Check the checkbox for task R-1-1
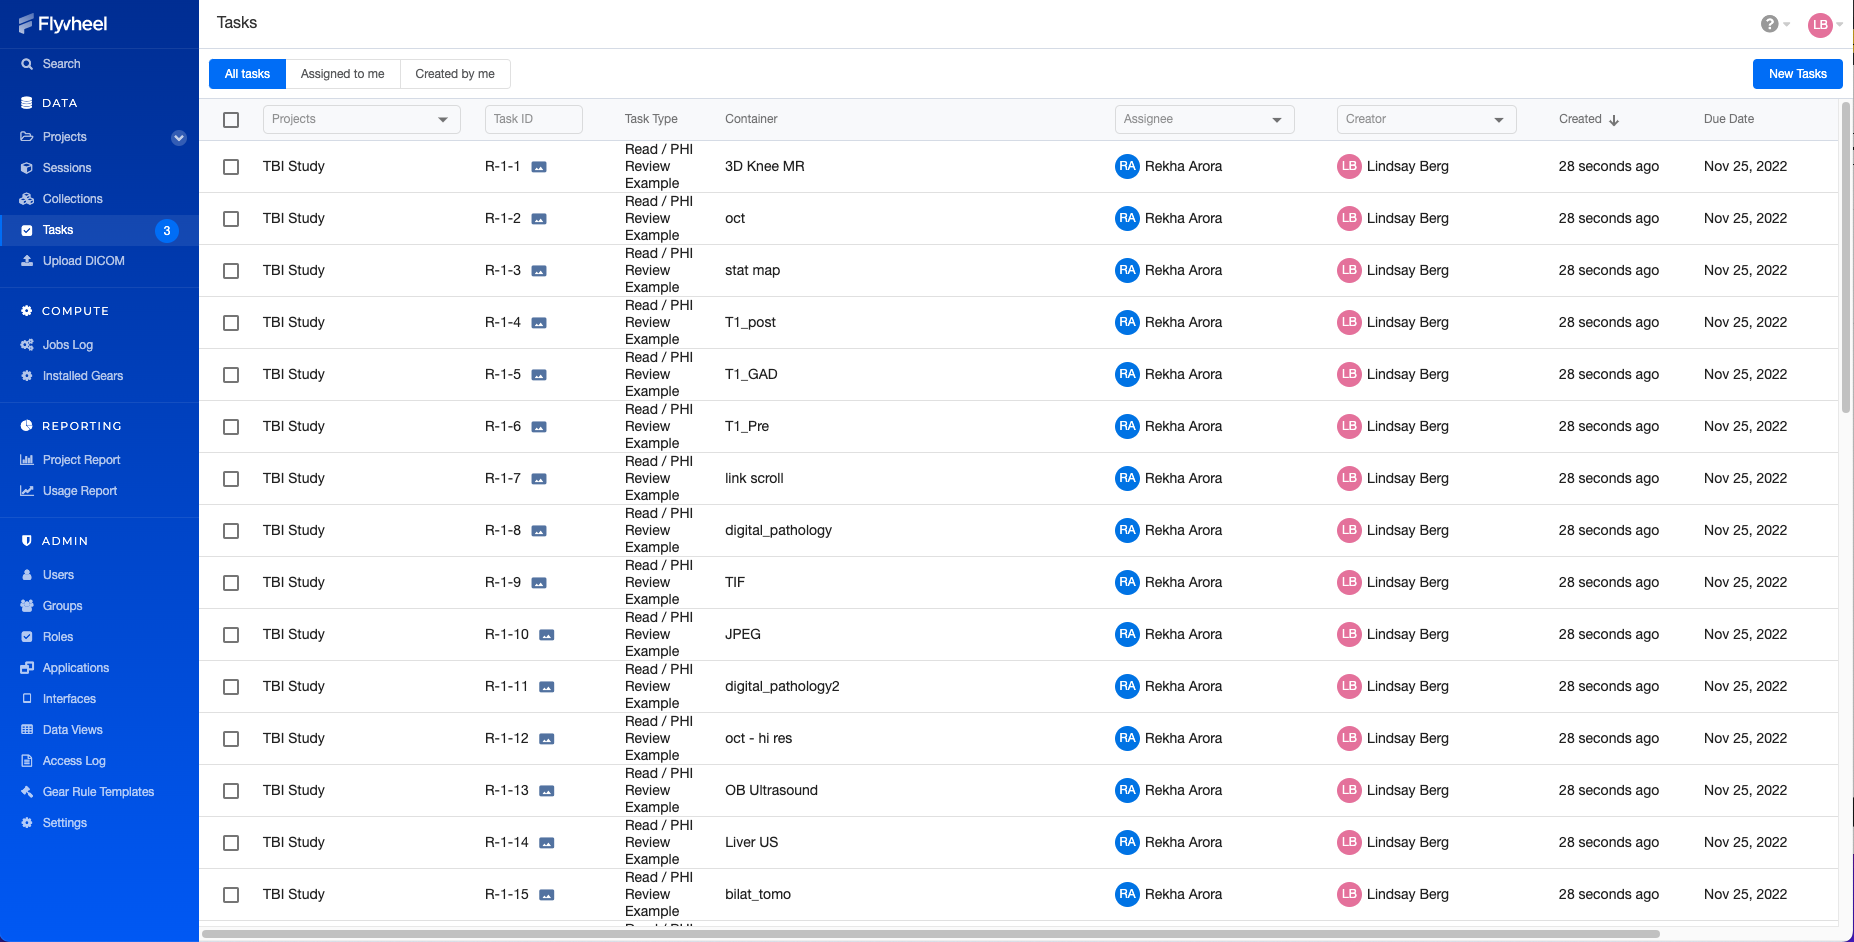 point(231,166)
